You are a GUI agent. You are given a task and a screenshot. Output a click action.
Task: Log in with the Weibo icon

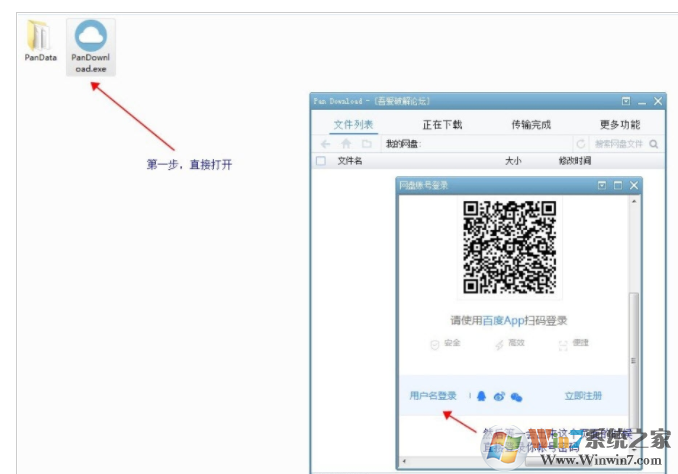pos(499,396)
